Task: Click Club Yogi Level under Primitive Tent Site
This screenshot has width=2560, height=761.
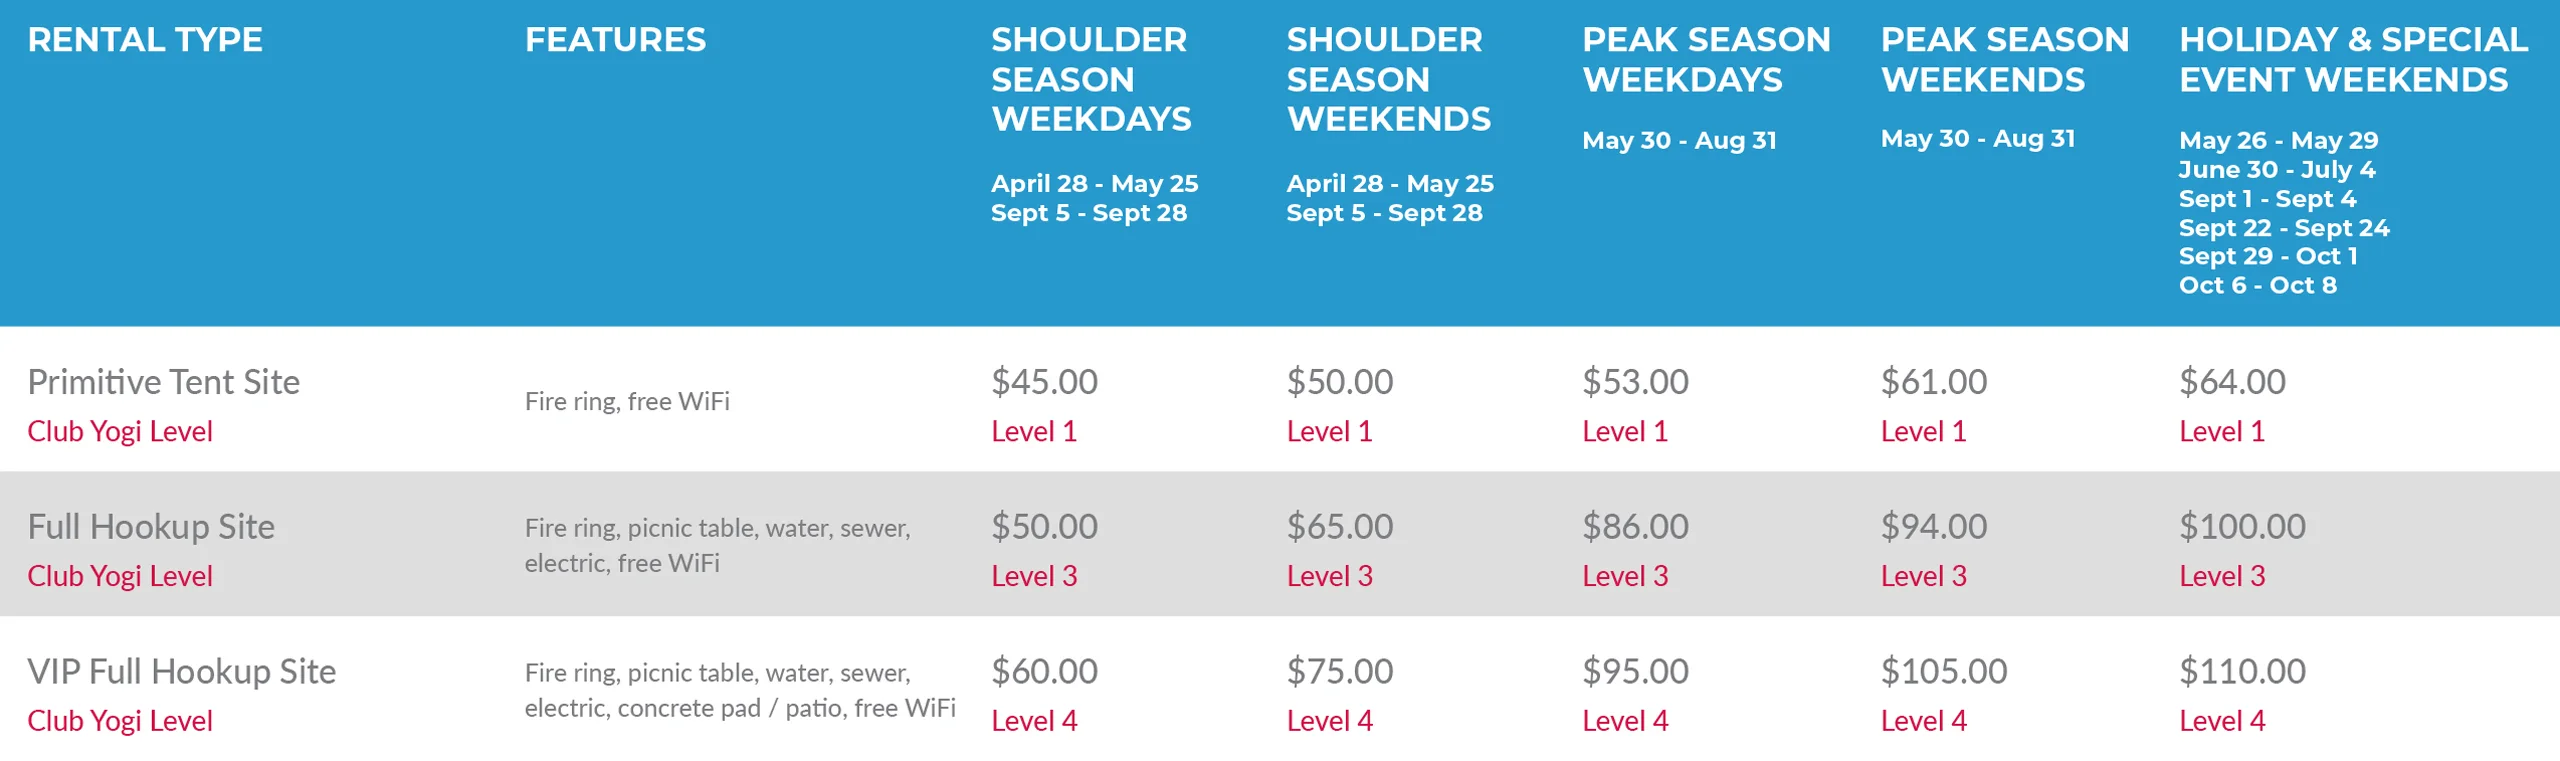Action: click(x=120, y=431)
